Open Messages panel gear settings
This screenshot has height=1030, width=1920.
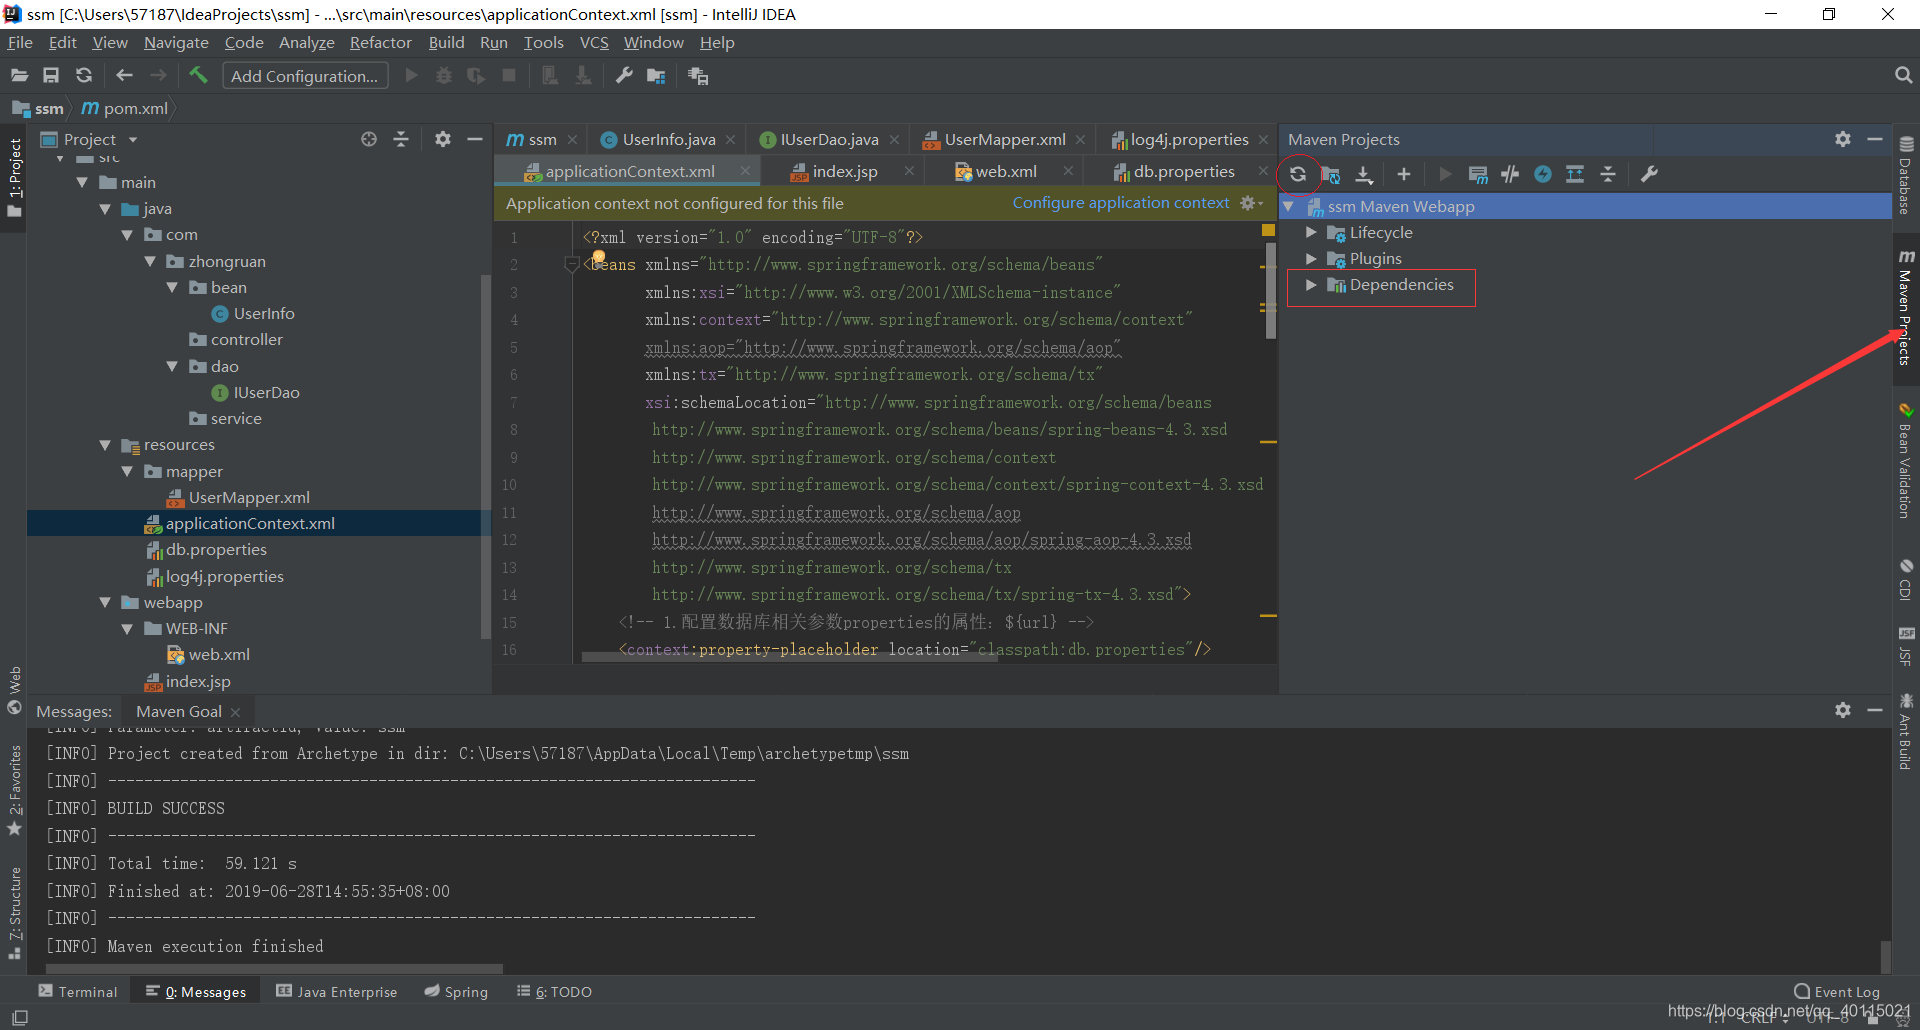[1843, 710]
